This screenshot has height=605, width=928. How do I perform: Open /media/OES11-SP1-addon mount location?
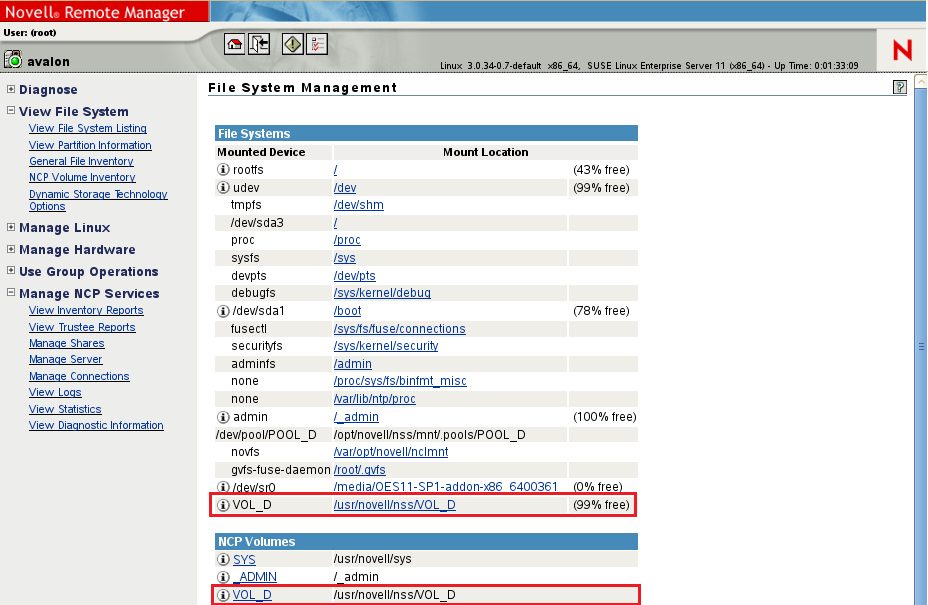446,487
